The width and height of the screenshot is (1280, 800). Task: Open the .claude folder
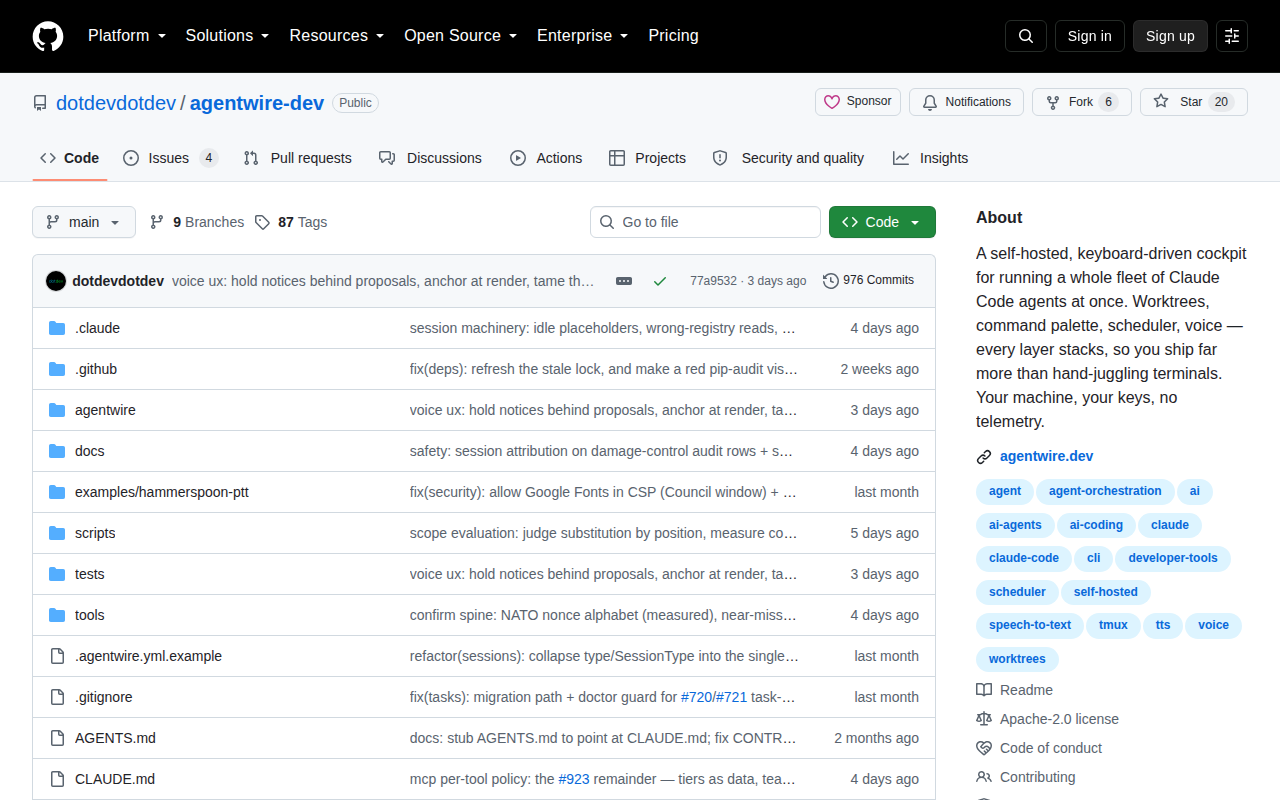(x=97, y=328)
